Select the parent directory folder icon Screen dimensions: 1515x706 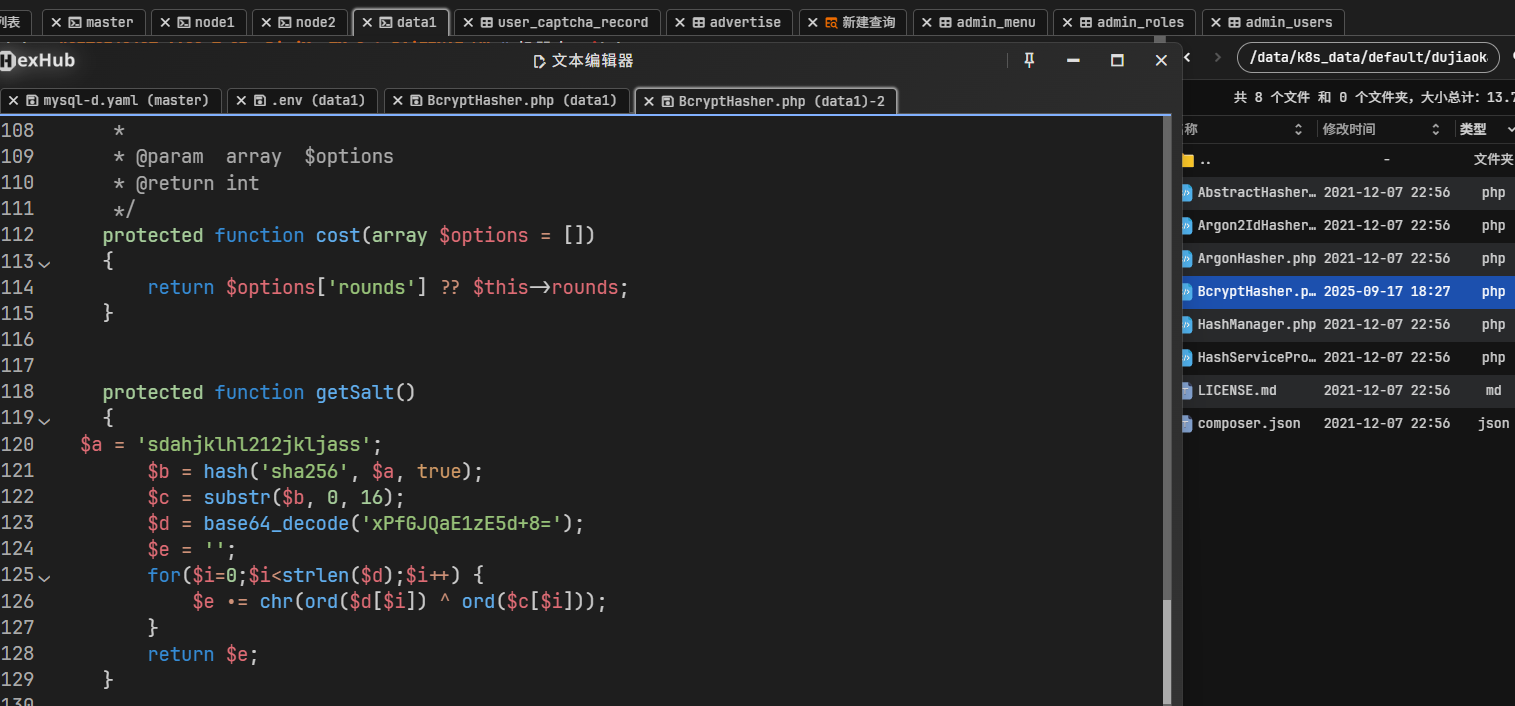[1188, 160]
